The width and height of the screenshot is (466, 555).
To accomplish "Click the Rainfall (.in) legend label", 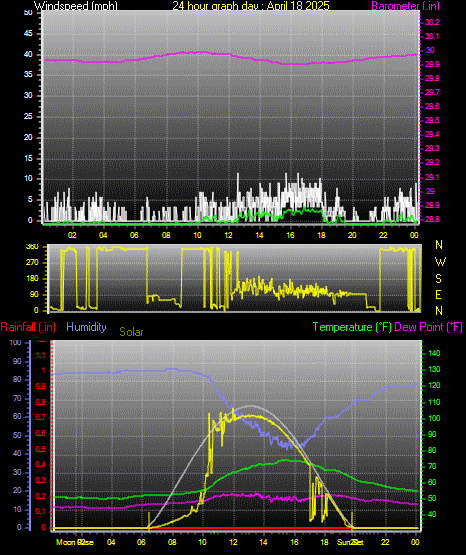I will point(28,327).
